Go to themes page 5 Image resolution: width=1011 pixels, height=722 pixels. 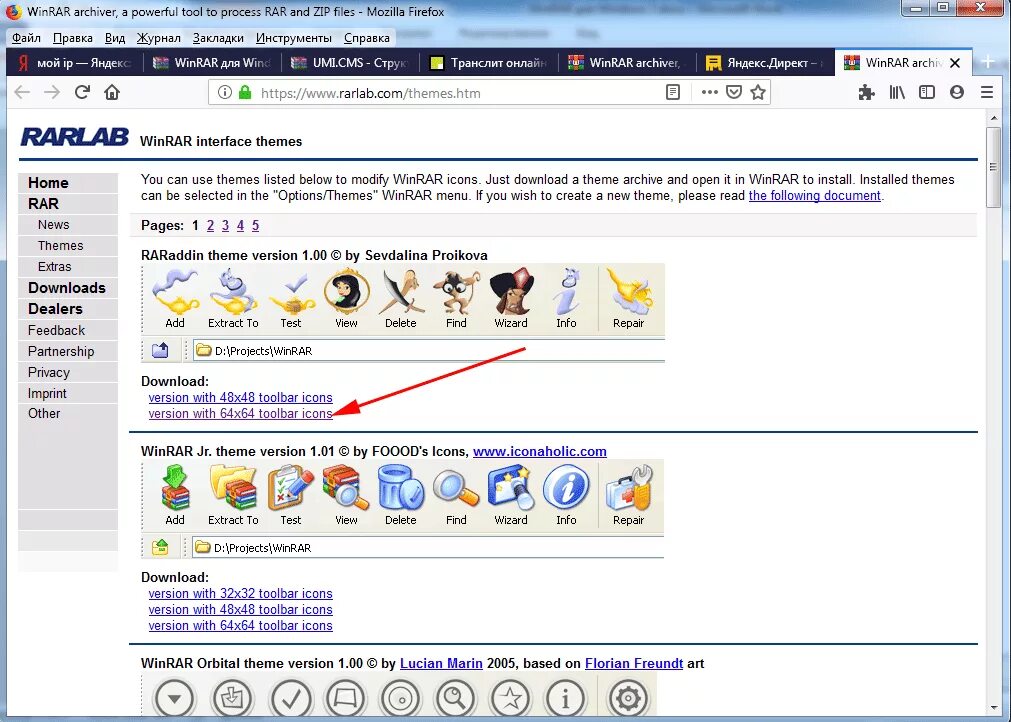coord(255,226)
